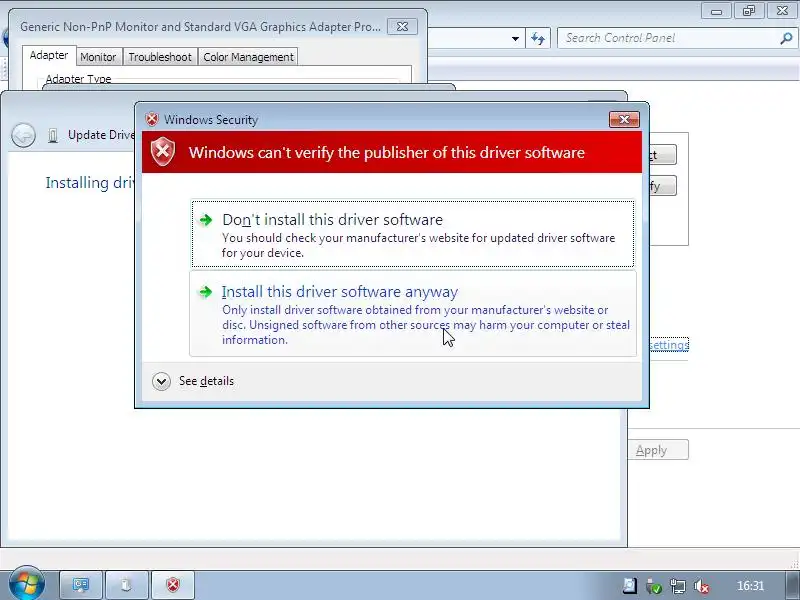800x600 pixels.
Task: Open the settings link behind the dialog
Action: tap(669, 345)
